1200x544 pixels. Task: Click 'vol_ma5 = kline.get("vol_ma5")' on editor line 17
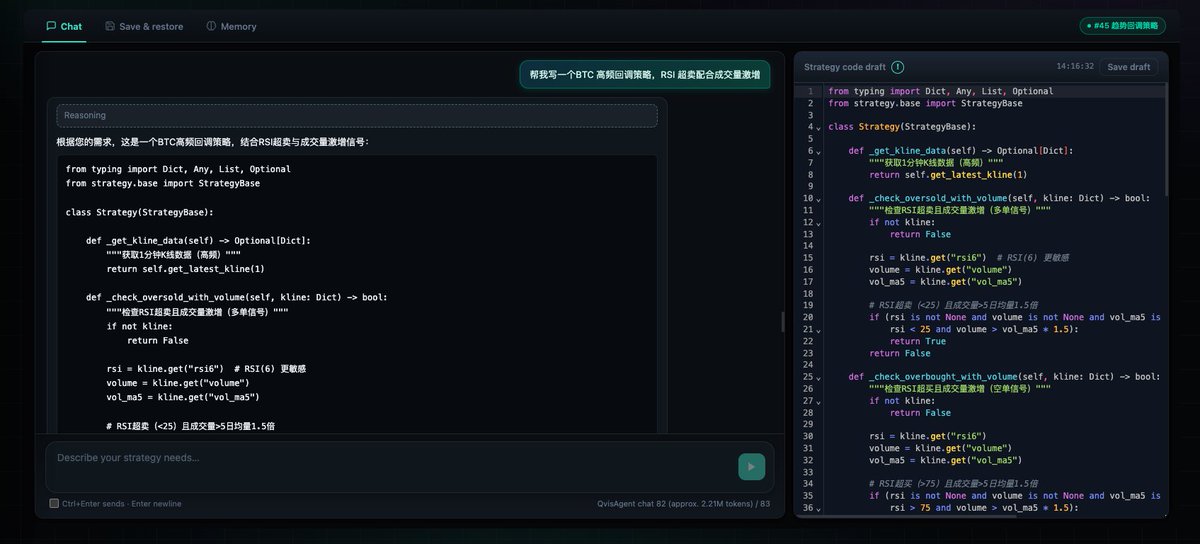pos(945,282)
